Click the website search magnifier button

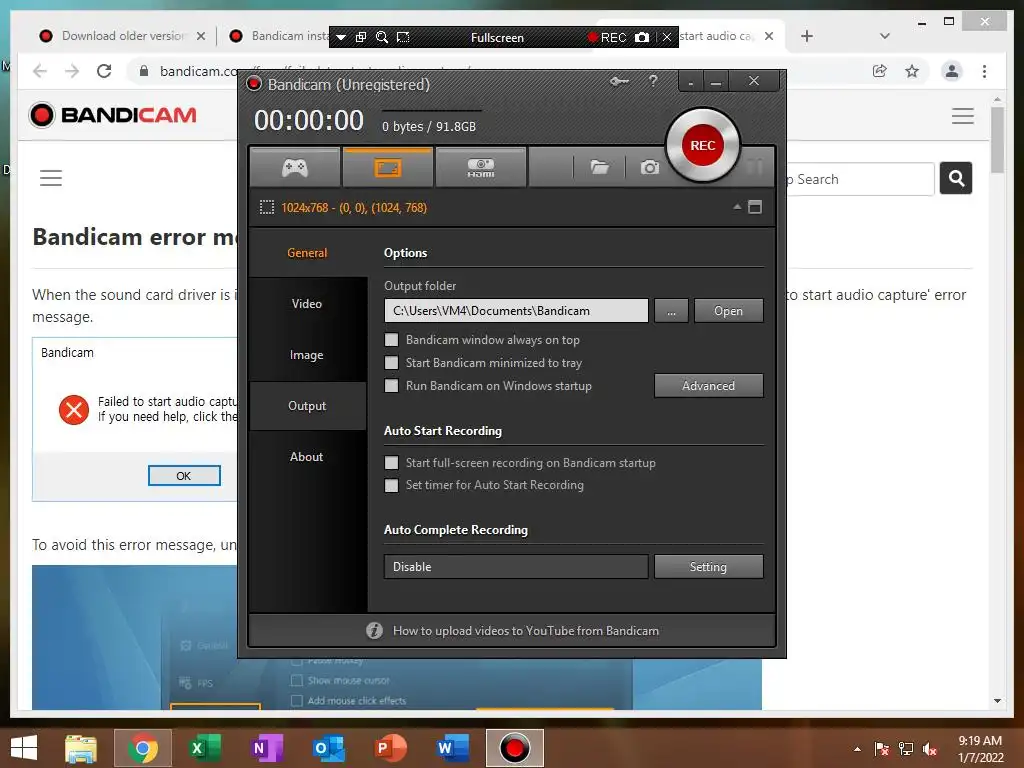tap(956, 178)
